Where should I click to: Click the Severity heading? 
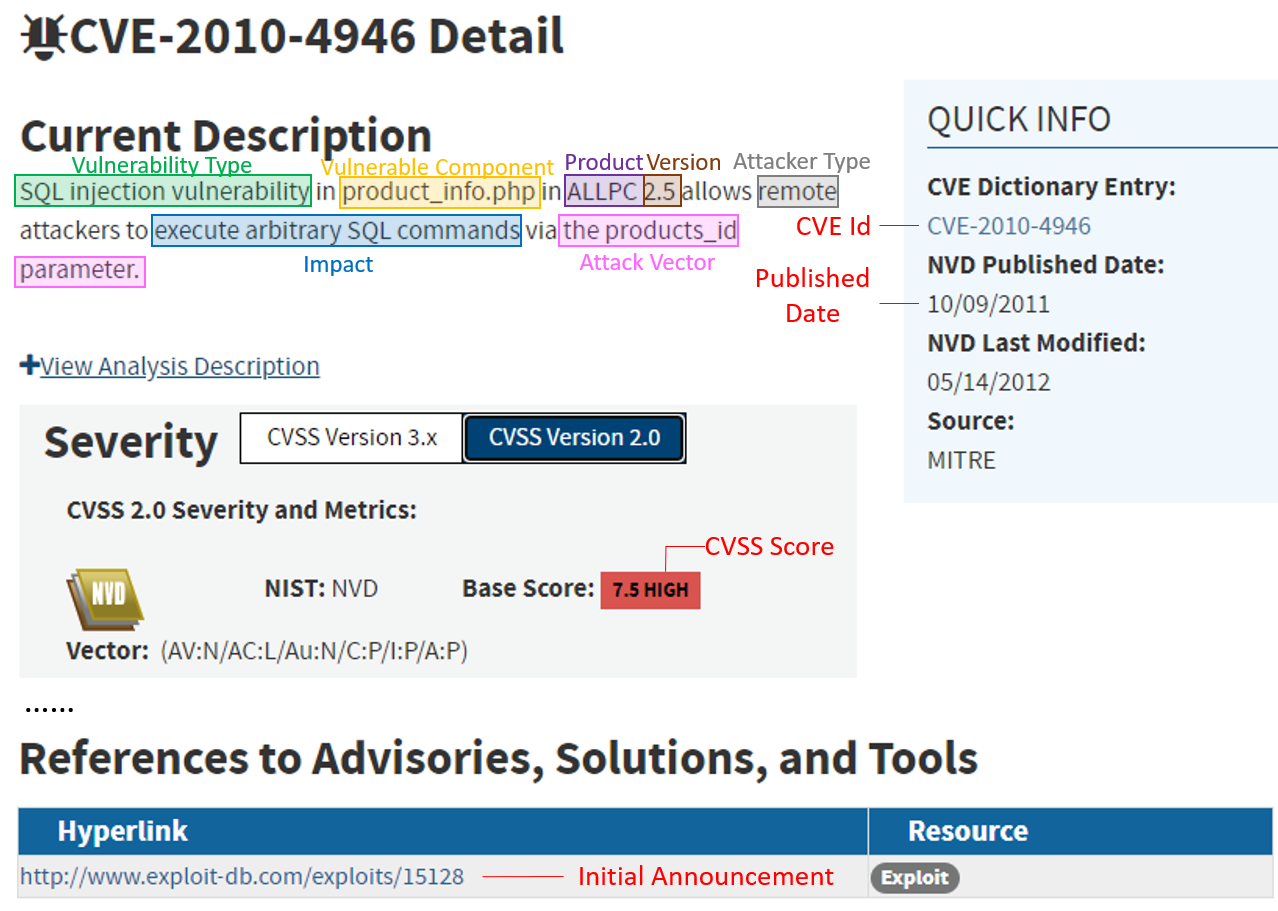(131, 442)
